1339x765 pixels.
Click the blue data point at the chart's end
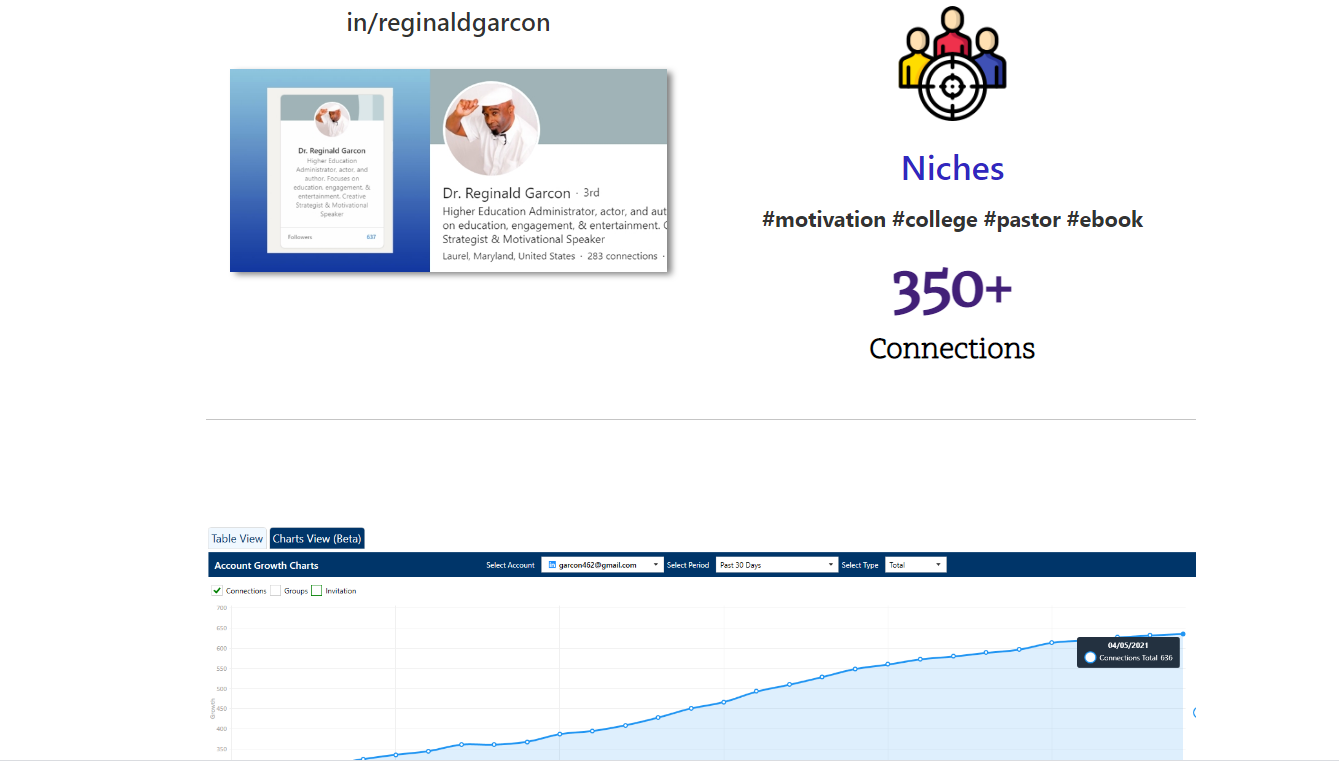click(1183, 633)
